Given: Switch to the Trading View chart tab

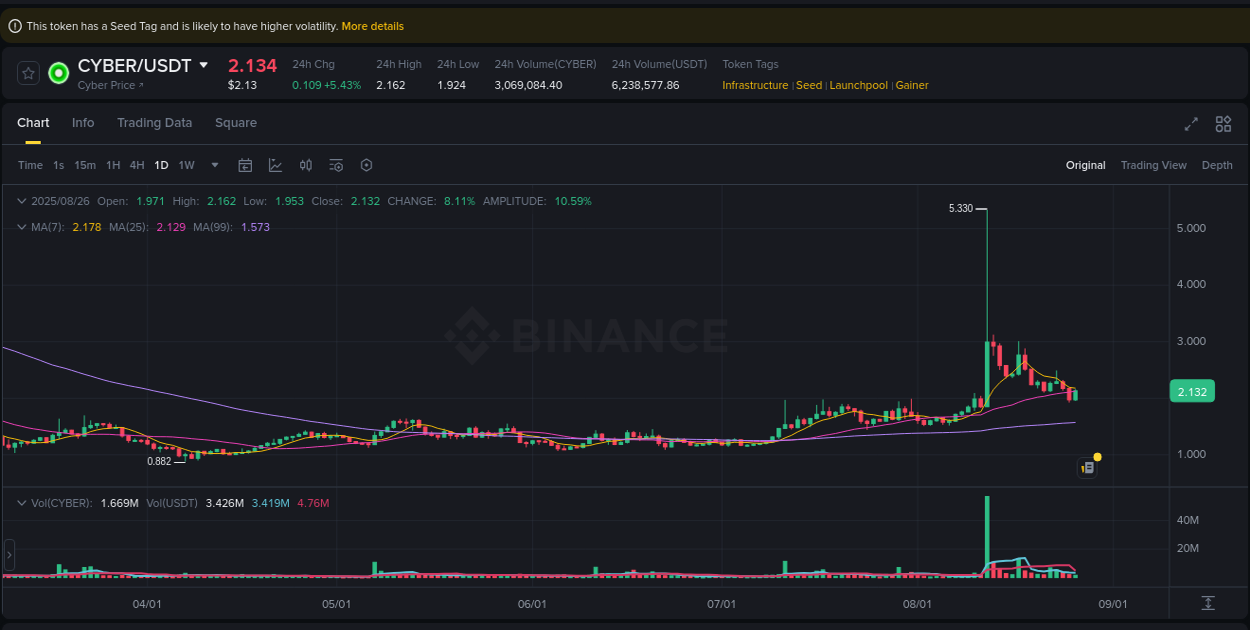Looking at the screenshot, I should click(1153, 165).
